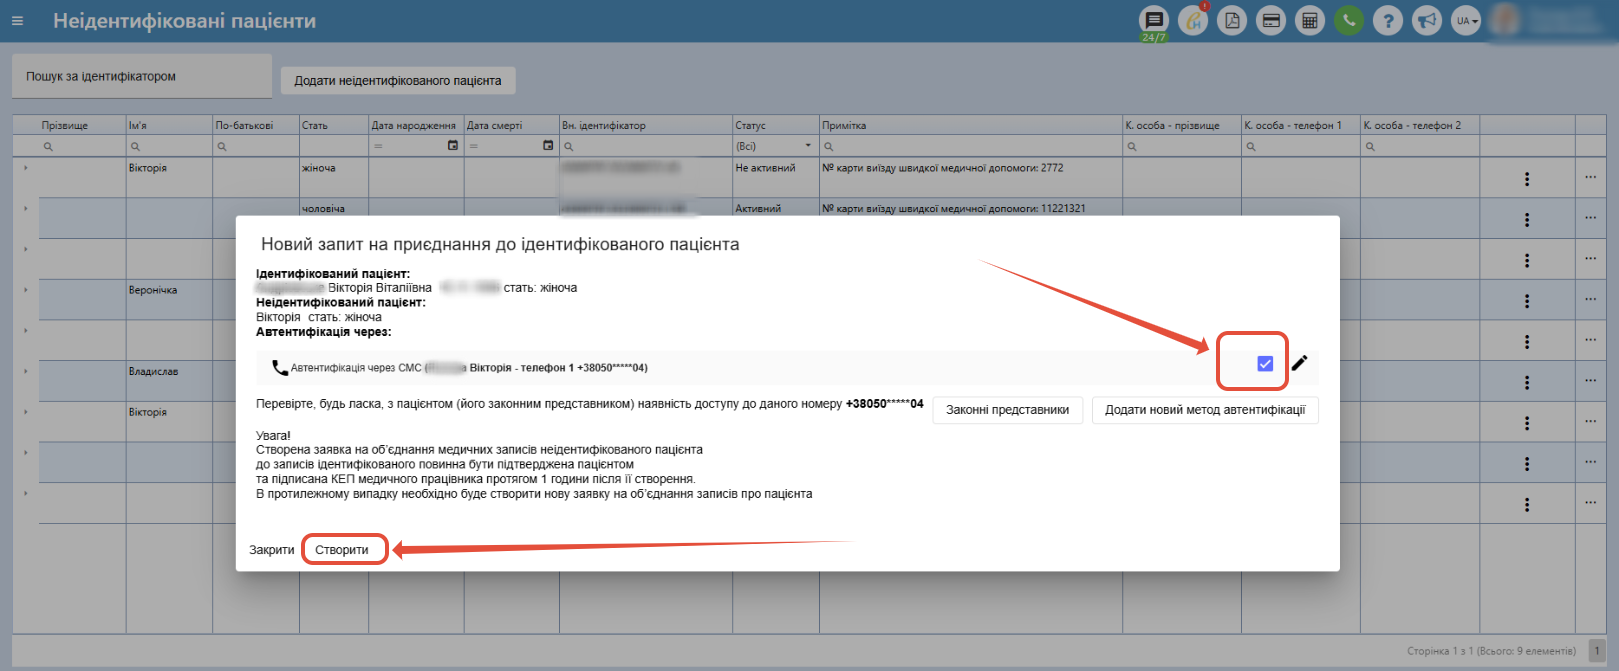Expand the Владислав row
This screenshot has height=671, width=1619.
tap(25, 371)
